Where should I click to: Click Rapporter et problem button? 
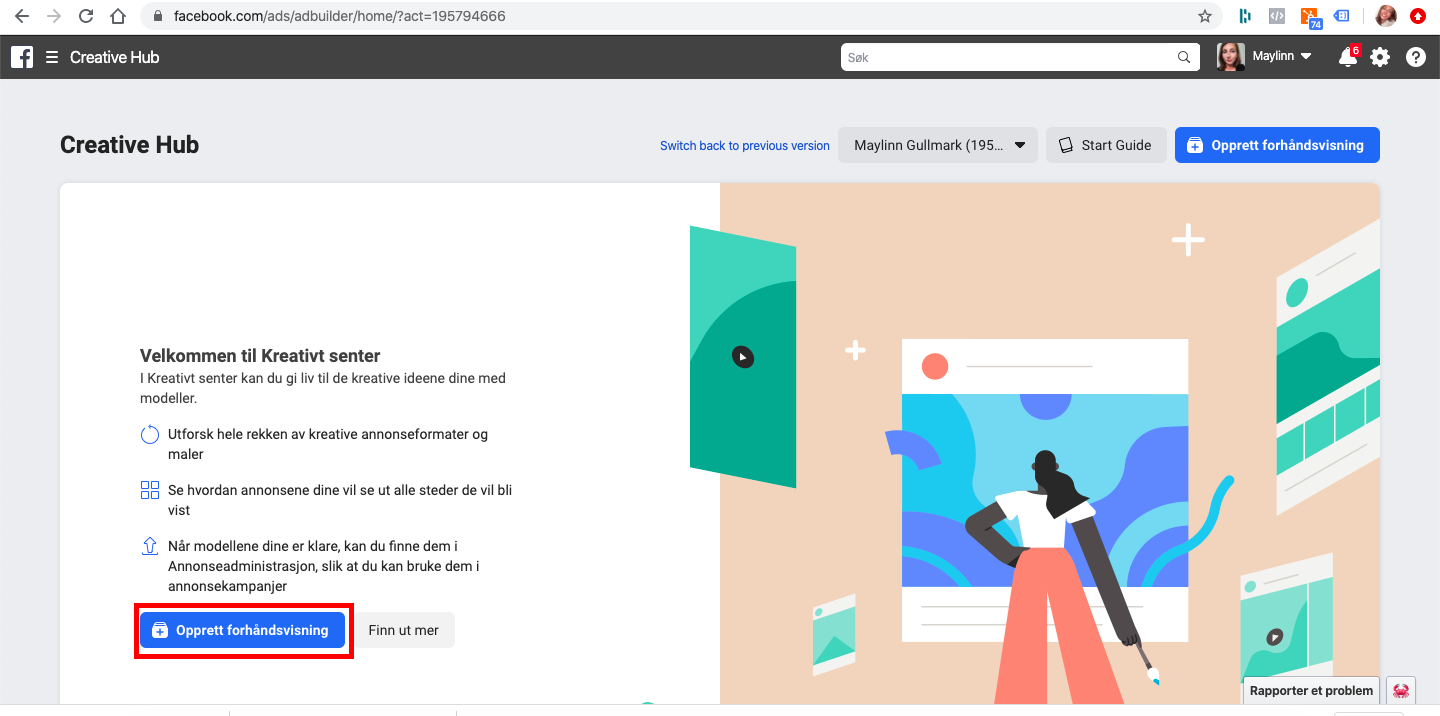tap(1312, 691)
